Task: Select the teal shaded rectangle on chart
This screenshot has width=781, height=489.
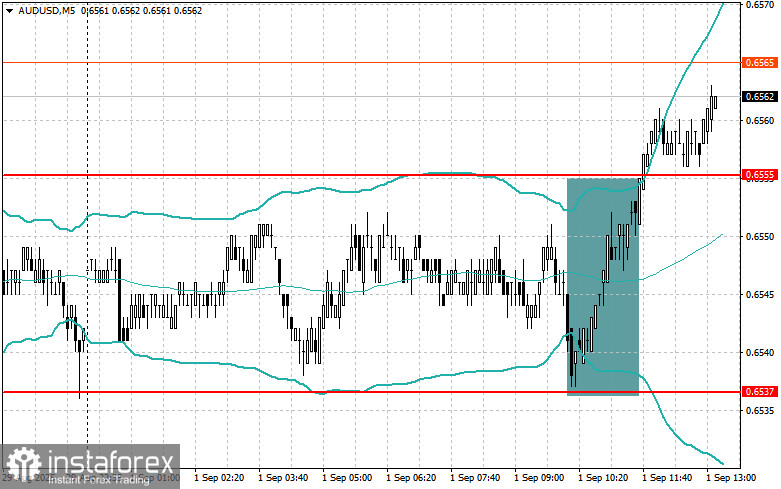Action: (603, 287)
